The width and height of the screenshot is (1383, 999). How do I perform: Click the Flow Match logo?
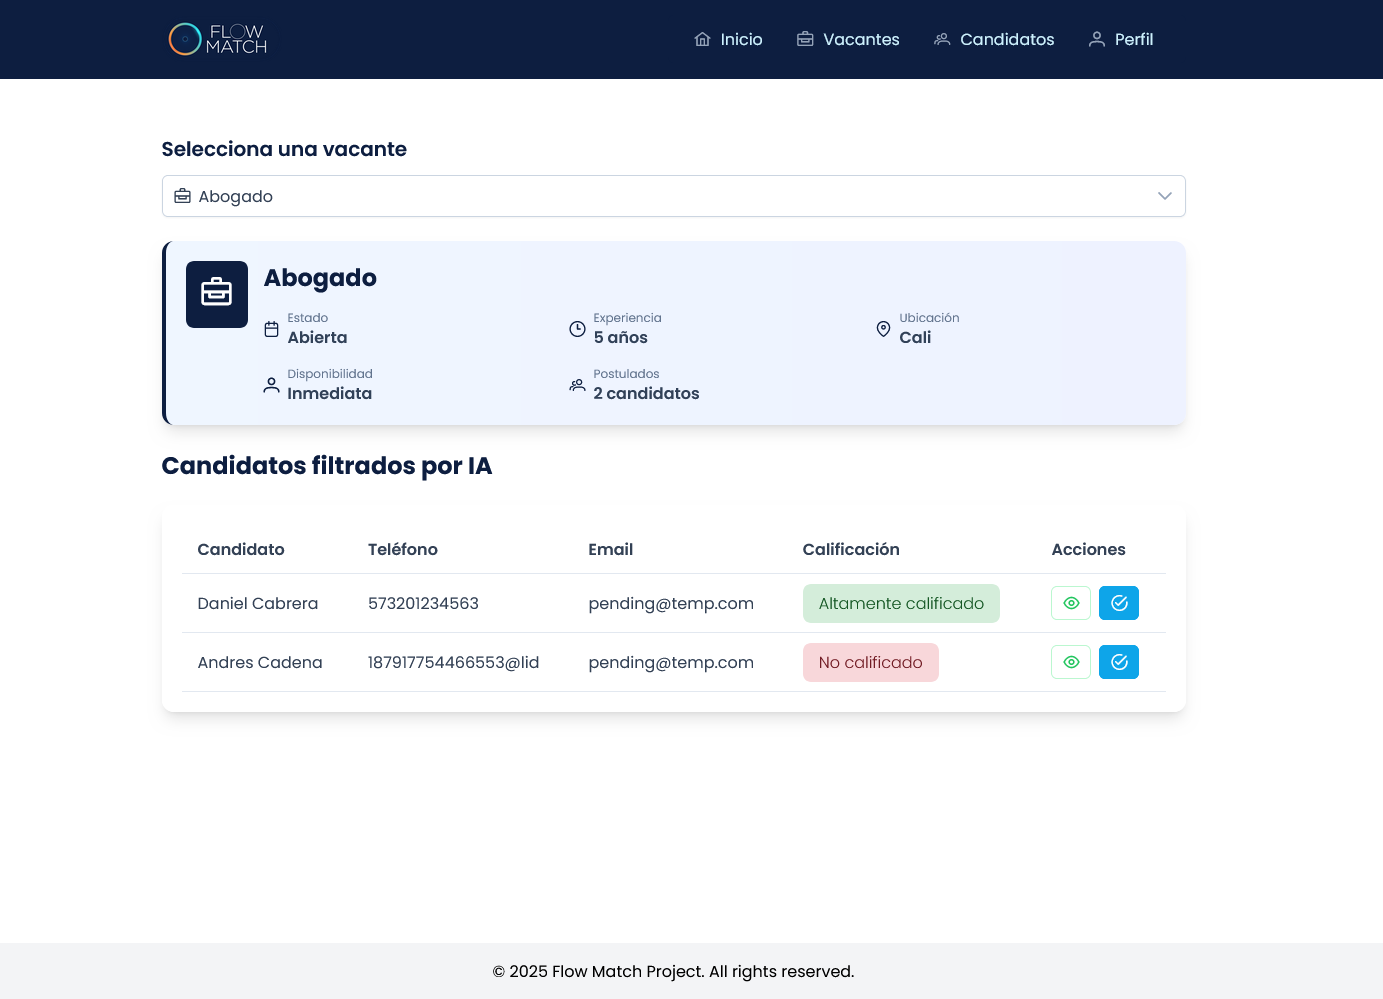click(217, 39)
